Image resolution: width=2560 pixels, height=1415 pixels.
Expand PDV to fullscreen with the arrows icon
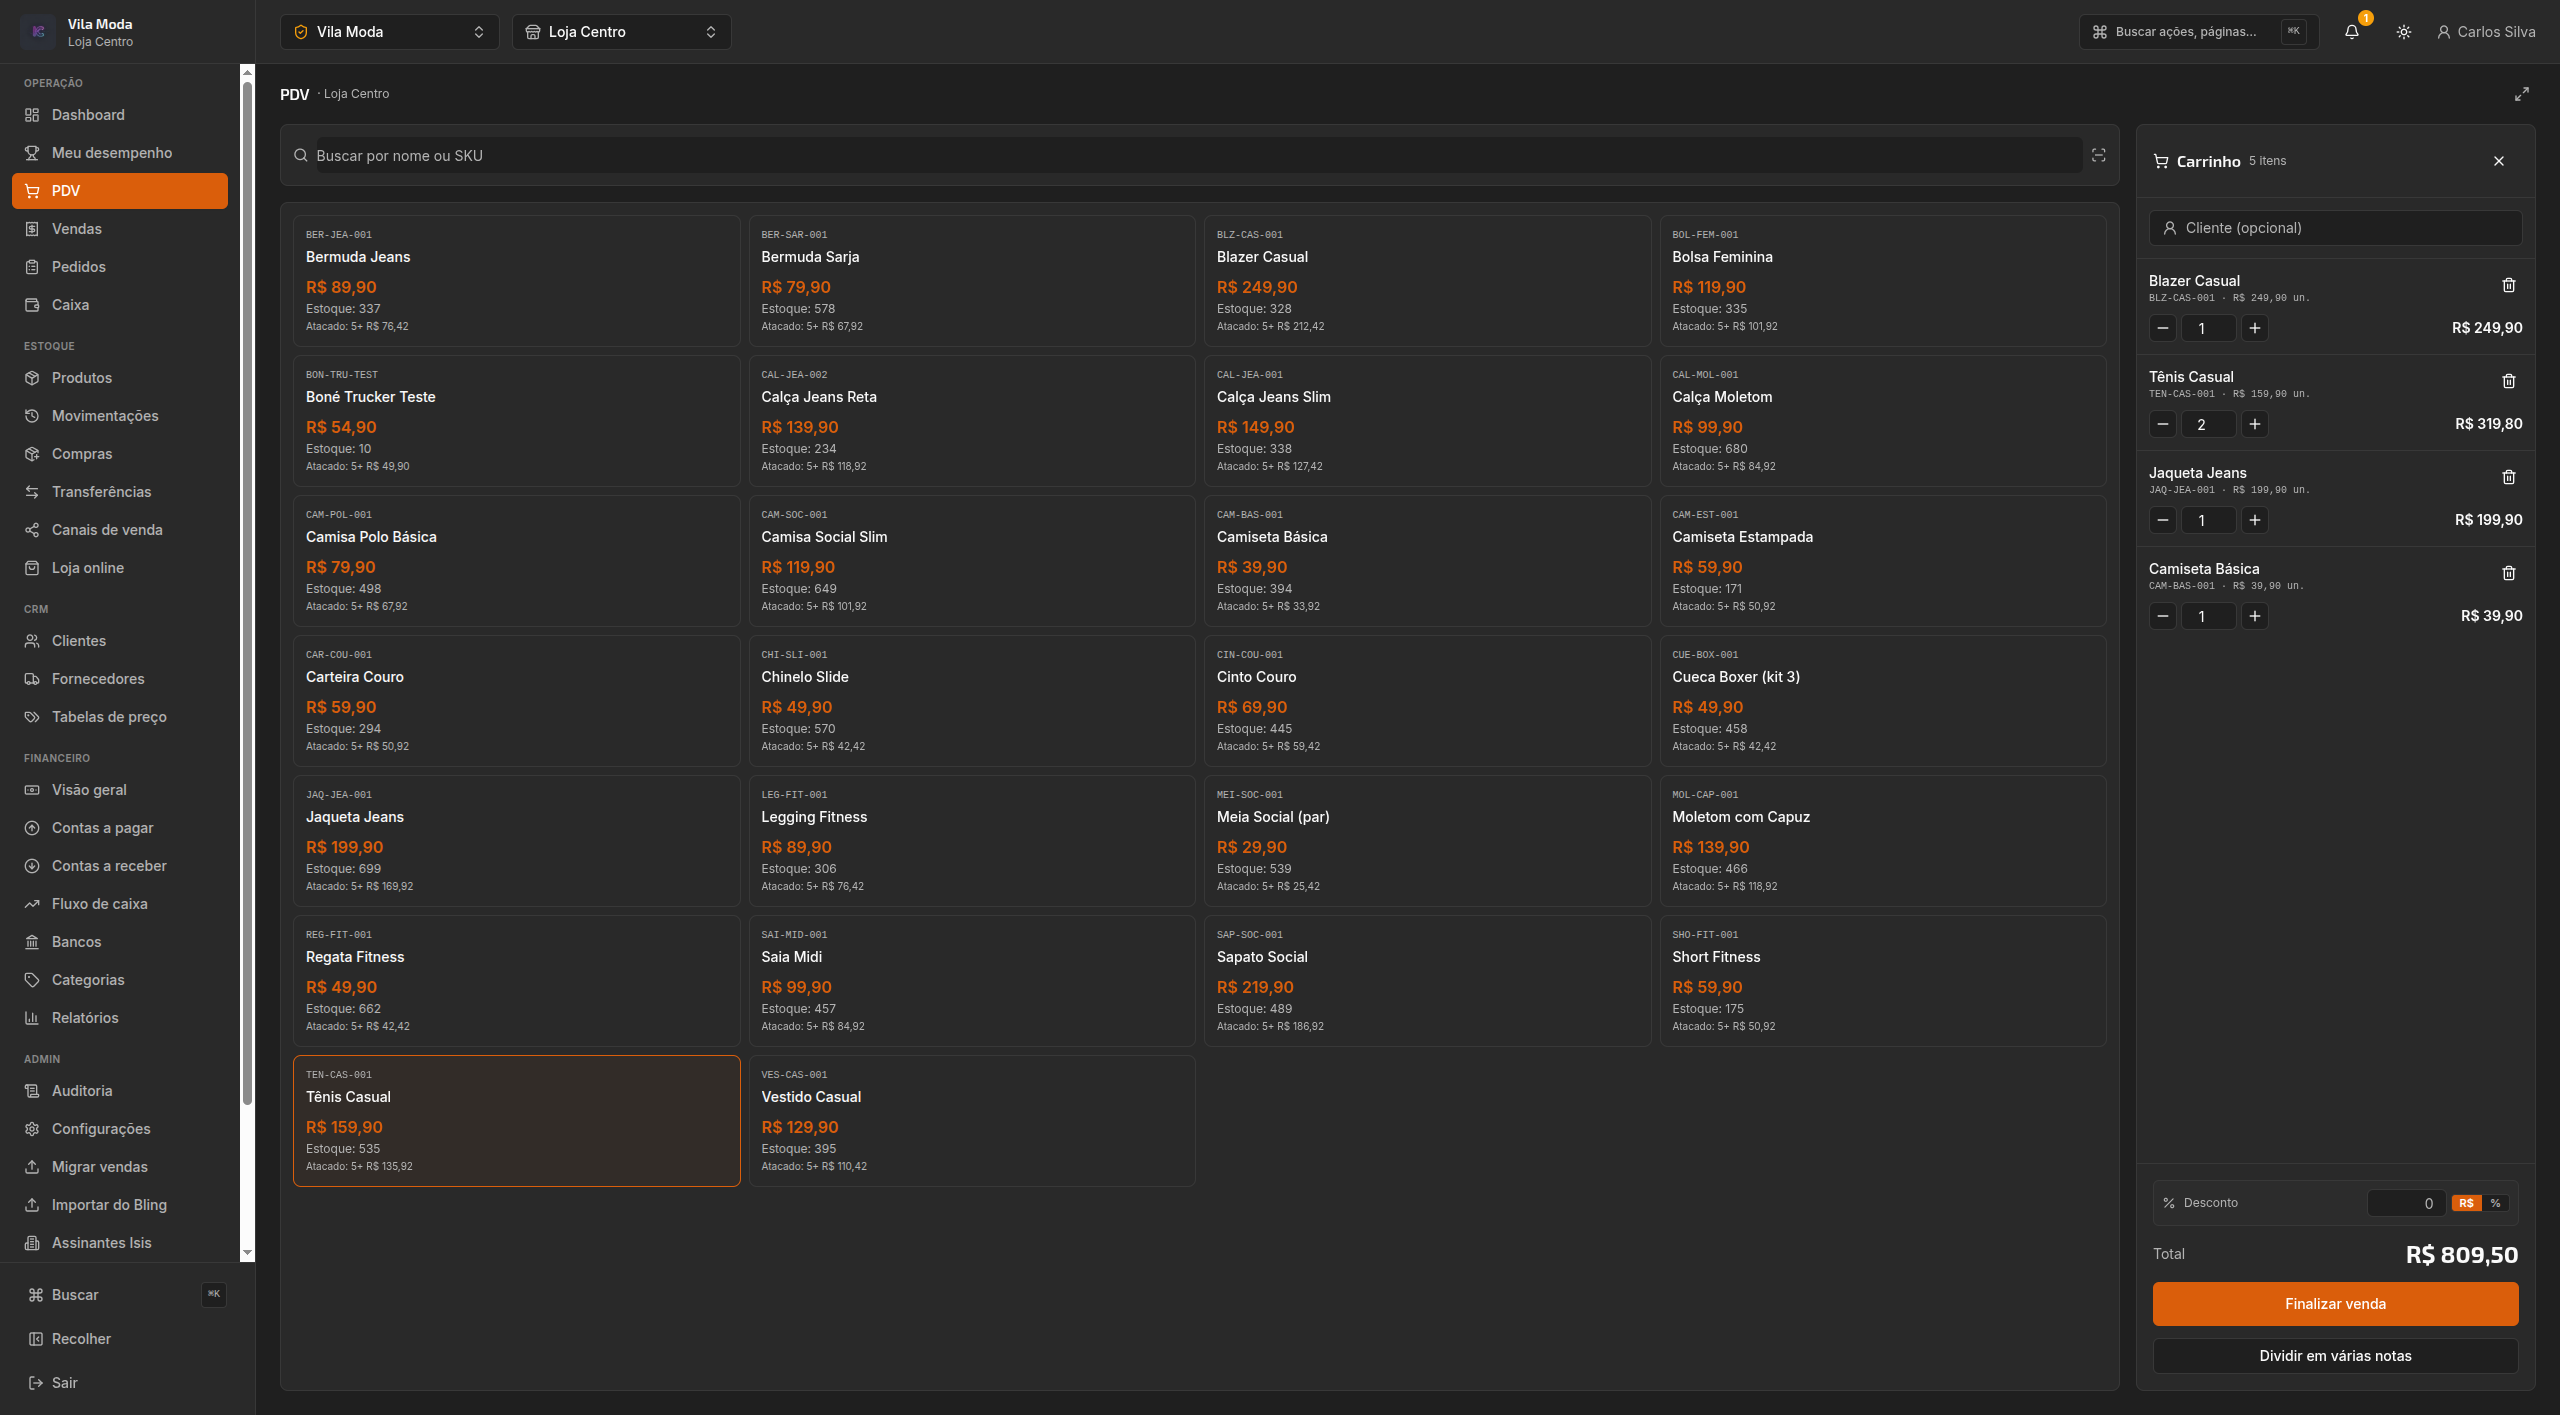[x=2522, y=94]
